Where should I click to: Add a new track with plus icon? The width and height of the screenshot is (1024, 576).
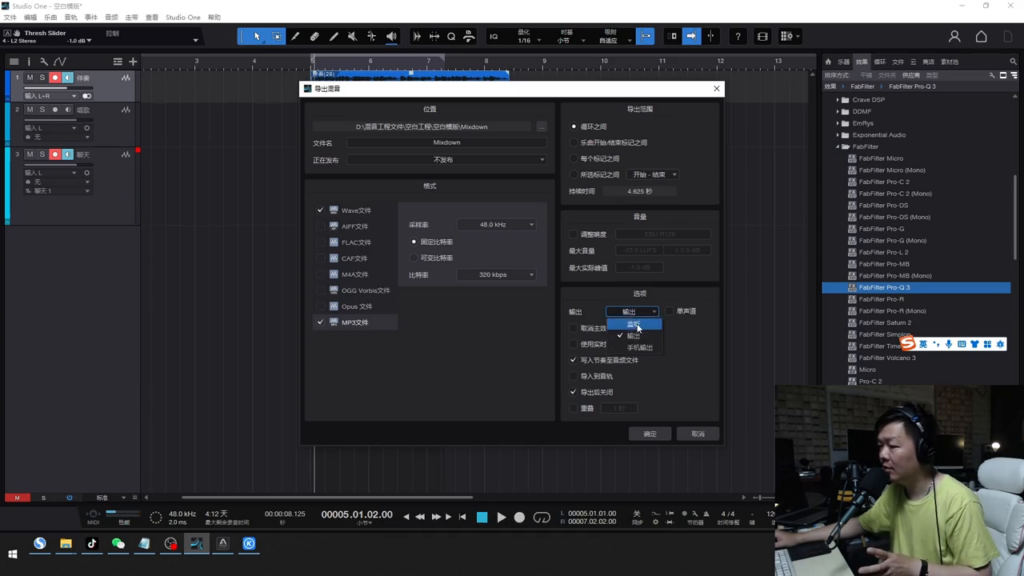(x=133, y=61)
